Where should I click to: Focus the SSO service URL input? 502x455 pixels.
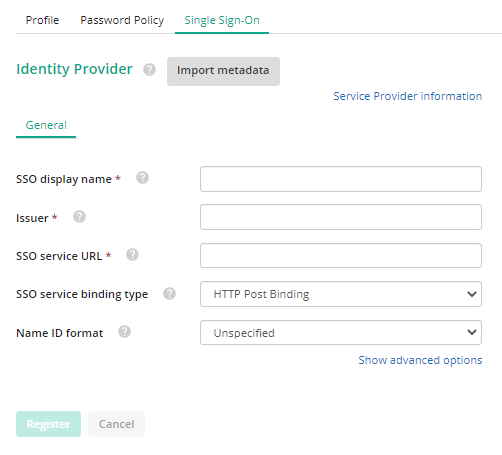(341, 255)
